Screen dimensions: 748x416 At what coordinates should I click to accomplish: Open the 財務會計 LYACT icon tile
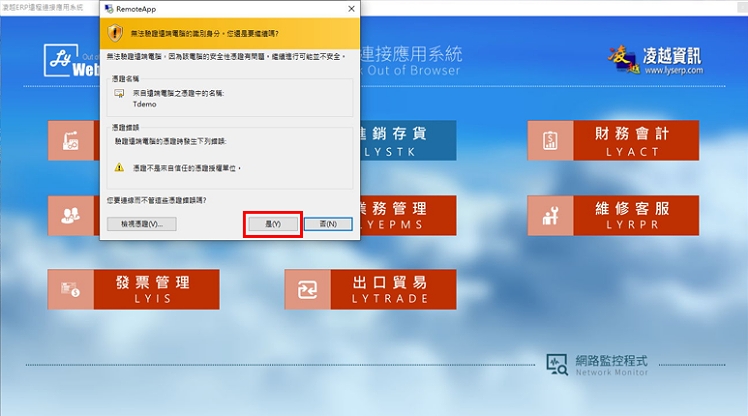pyautogui.click(x=549, y=141)
